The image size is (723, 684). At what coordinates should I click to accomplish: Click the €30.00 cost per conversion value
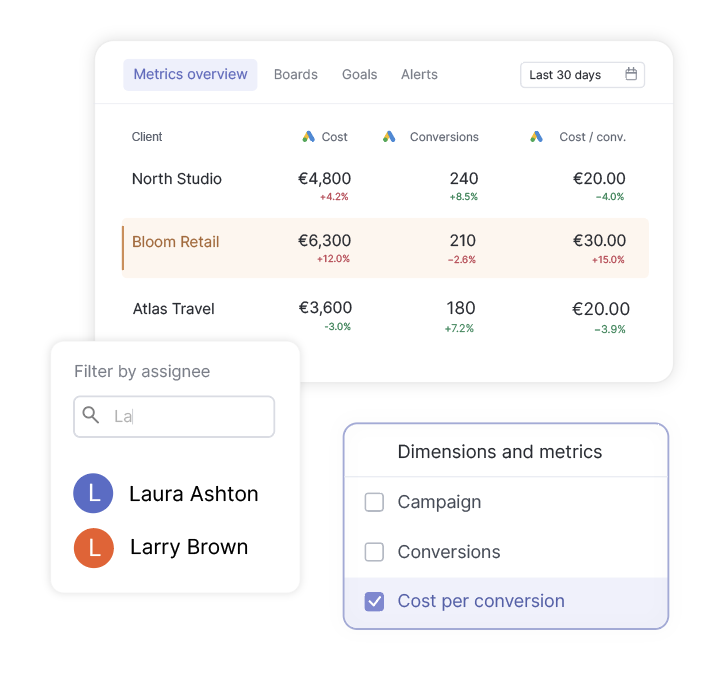(599, 240)
